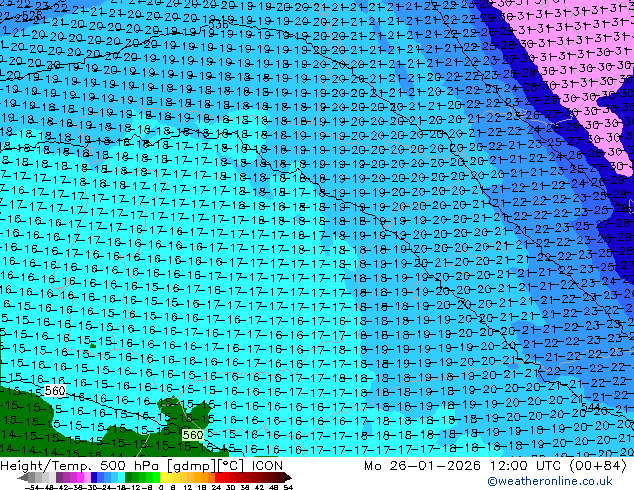Click the 'Height/Temp. 500 hPa' map title

tap(79, 466)
